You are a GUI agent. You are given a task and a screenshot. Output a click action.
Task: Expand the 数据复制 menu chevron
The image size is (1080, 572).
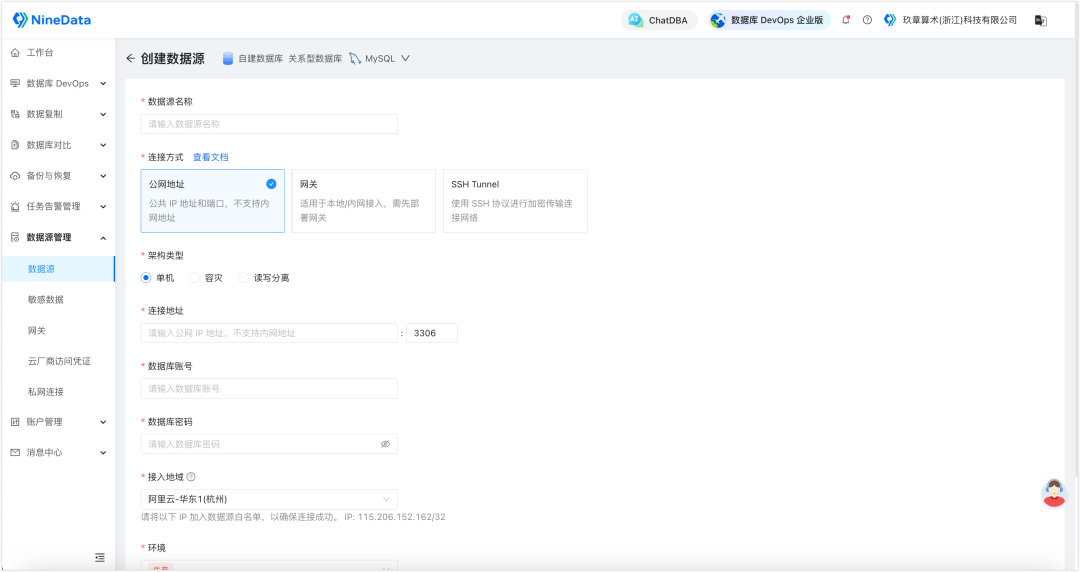click(x=103, y=114)
